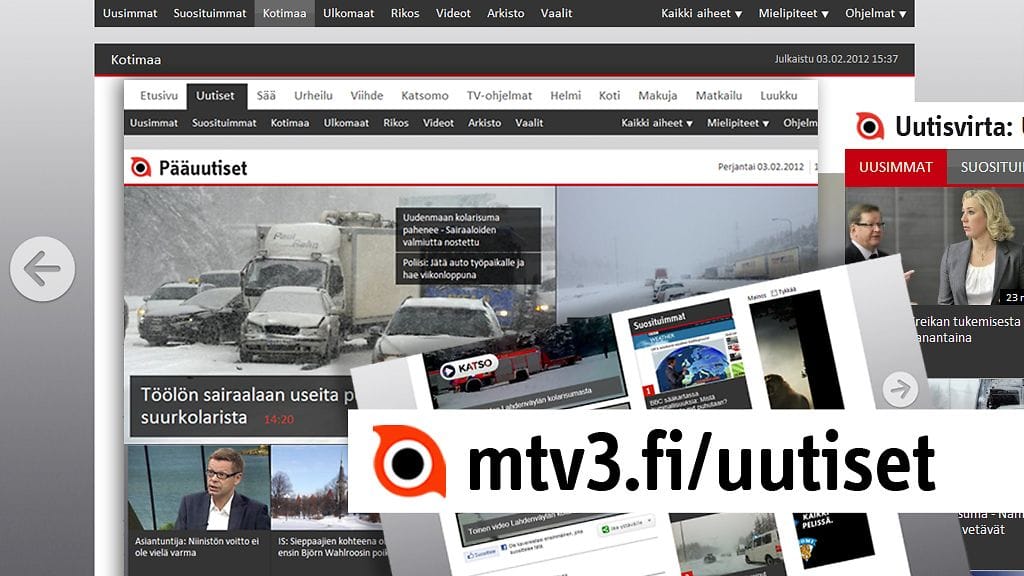The height and width of the screenshot is (576, 1024).
Task: Open the Ohjelmat dropdown in top bar
Action: (875, 13)
